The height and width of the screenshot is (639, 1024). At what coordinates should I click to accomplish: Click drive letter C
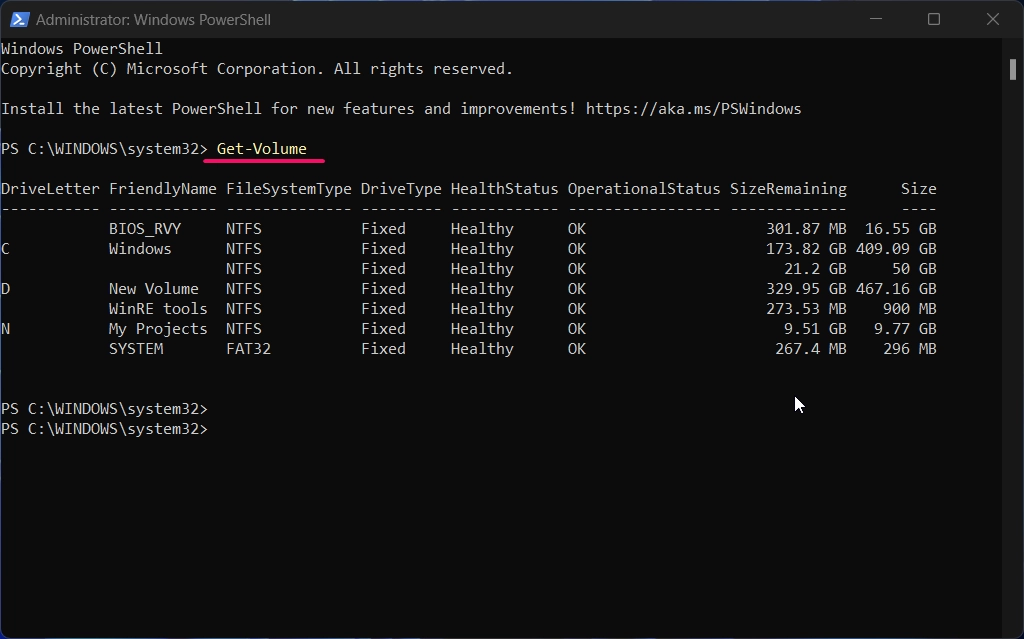click(5, 249)
